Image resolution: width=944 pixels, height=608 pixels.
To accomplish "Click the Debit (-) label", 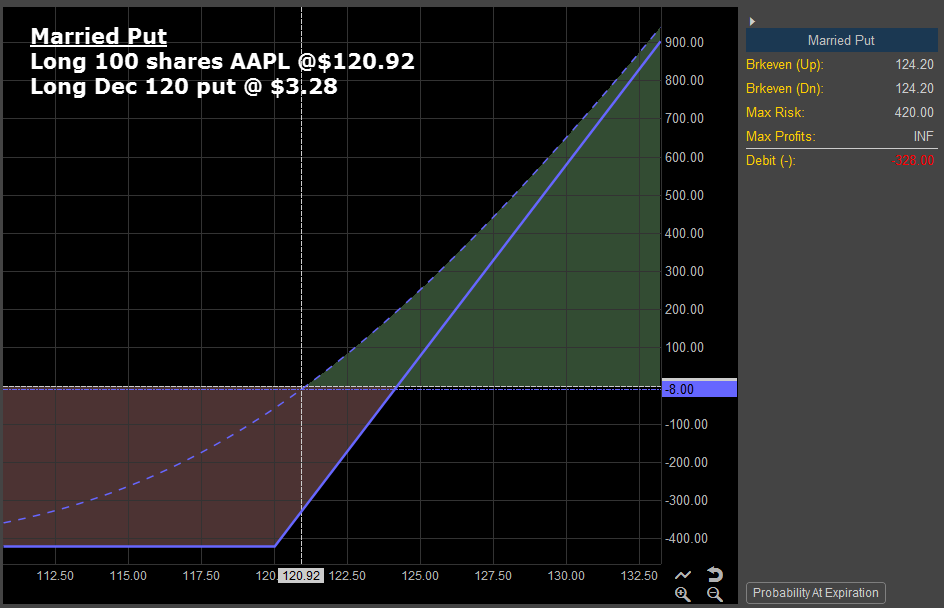I will [x=771, y=161].
